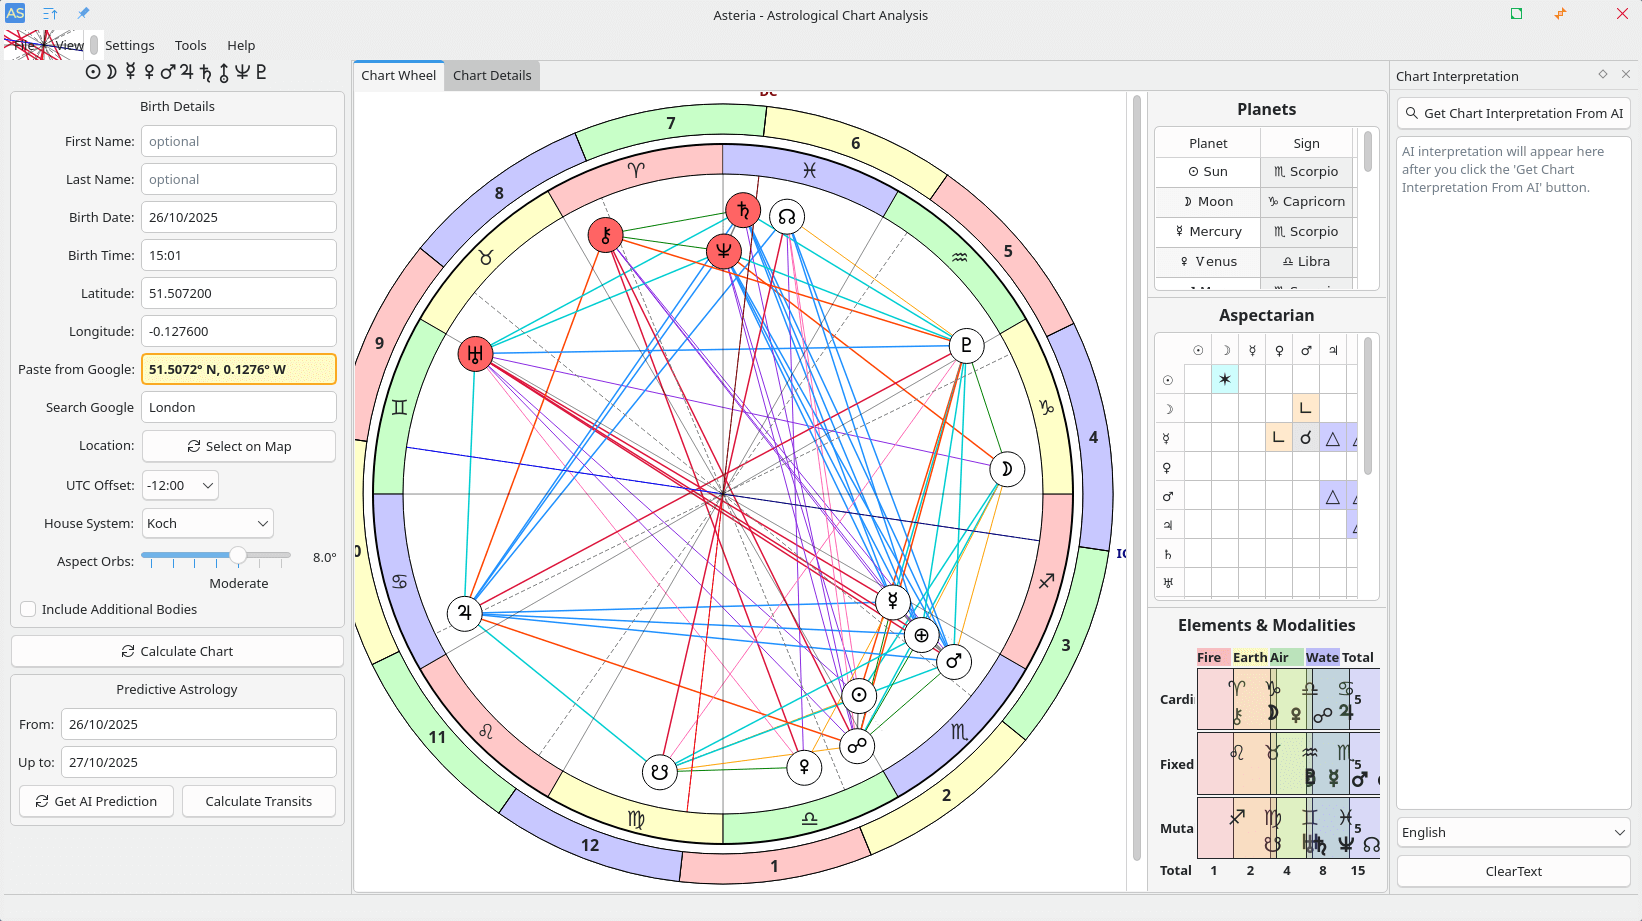The width and height of the screenshot is (1642, 921).
Task: Click Get Chart Interpretation From AI
Action: (1513, 113)
